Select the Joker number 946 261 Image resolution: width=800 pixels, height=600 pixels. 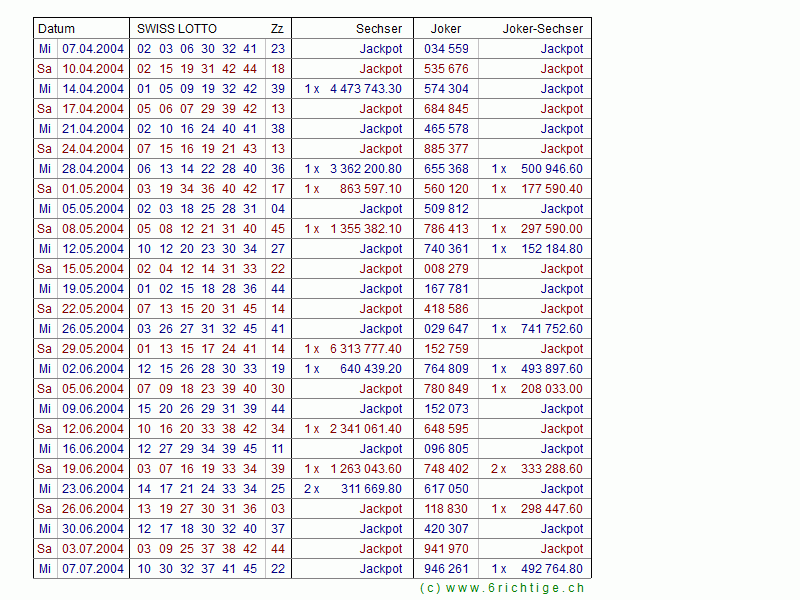pos(446,569)
